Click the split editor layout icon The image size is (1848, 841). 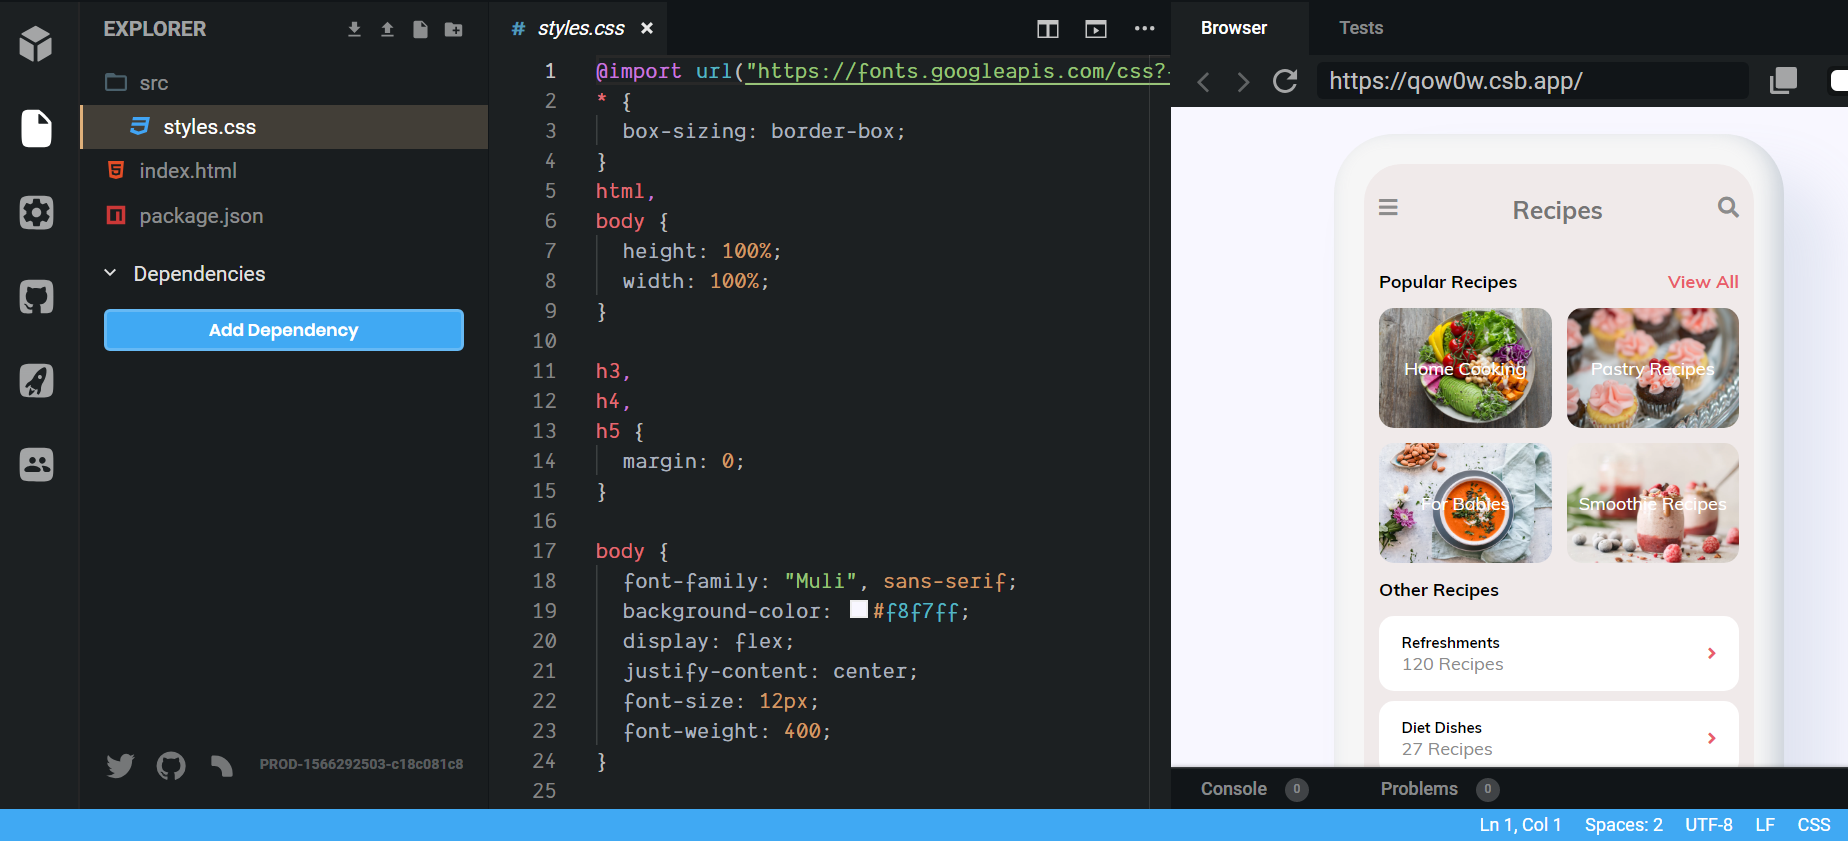click(1047, 29)
